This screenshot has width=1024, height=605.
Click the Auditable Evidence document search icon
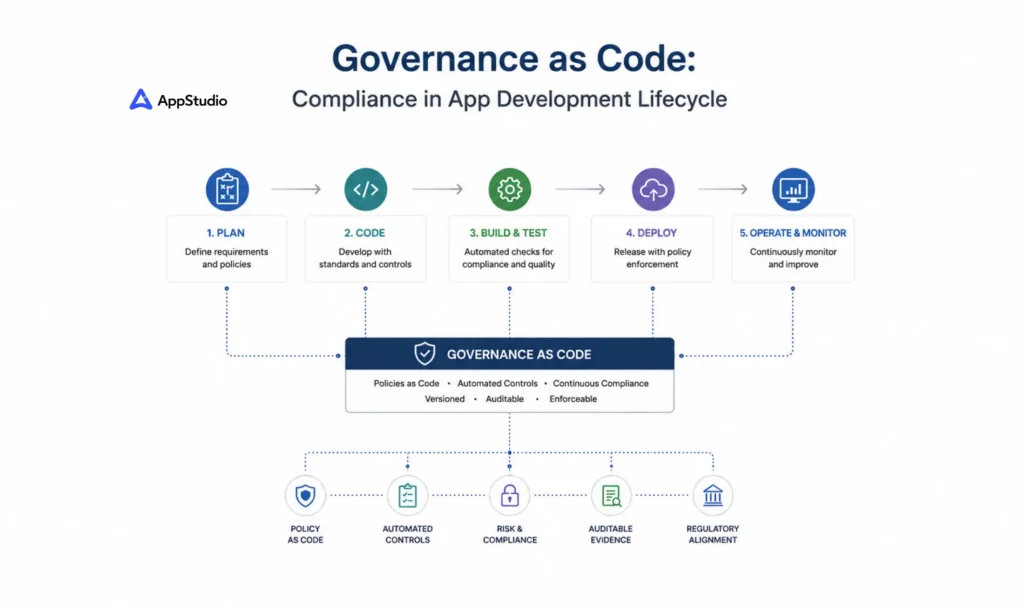[611, 495]
